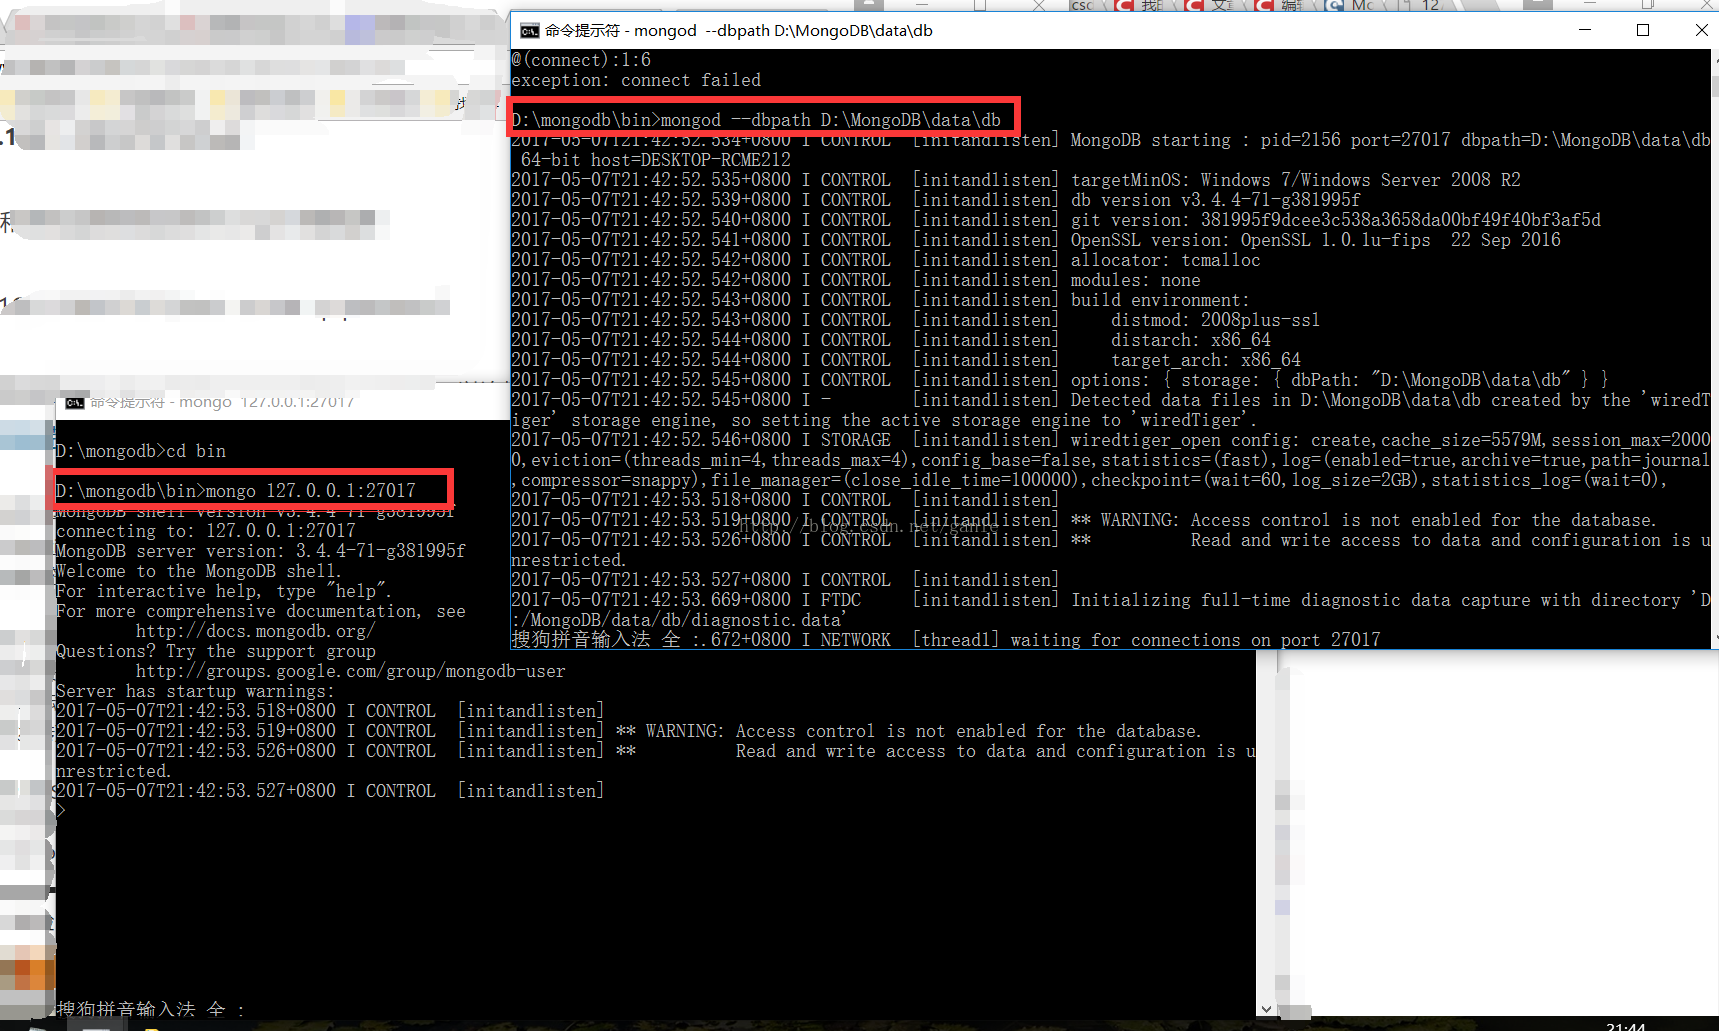Click the 'target_arch: x86_64' line

click(906, 360)
